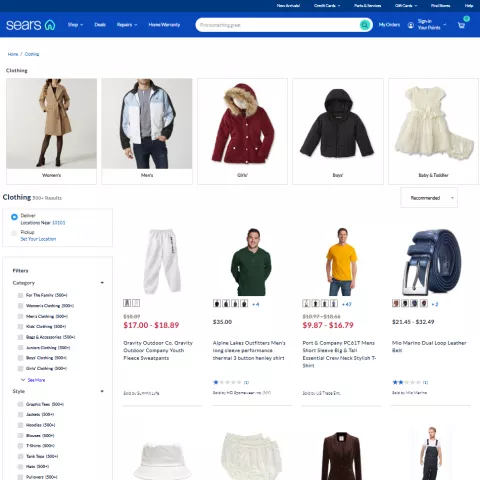Expand Credit Cards top bar dropdown
480x480 pixels.
point(327,6)
